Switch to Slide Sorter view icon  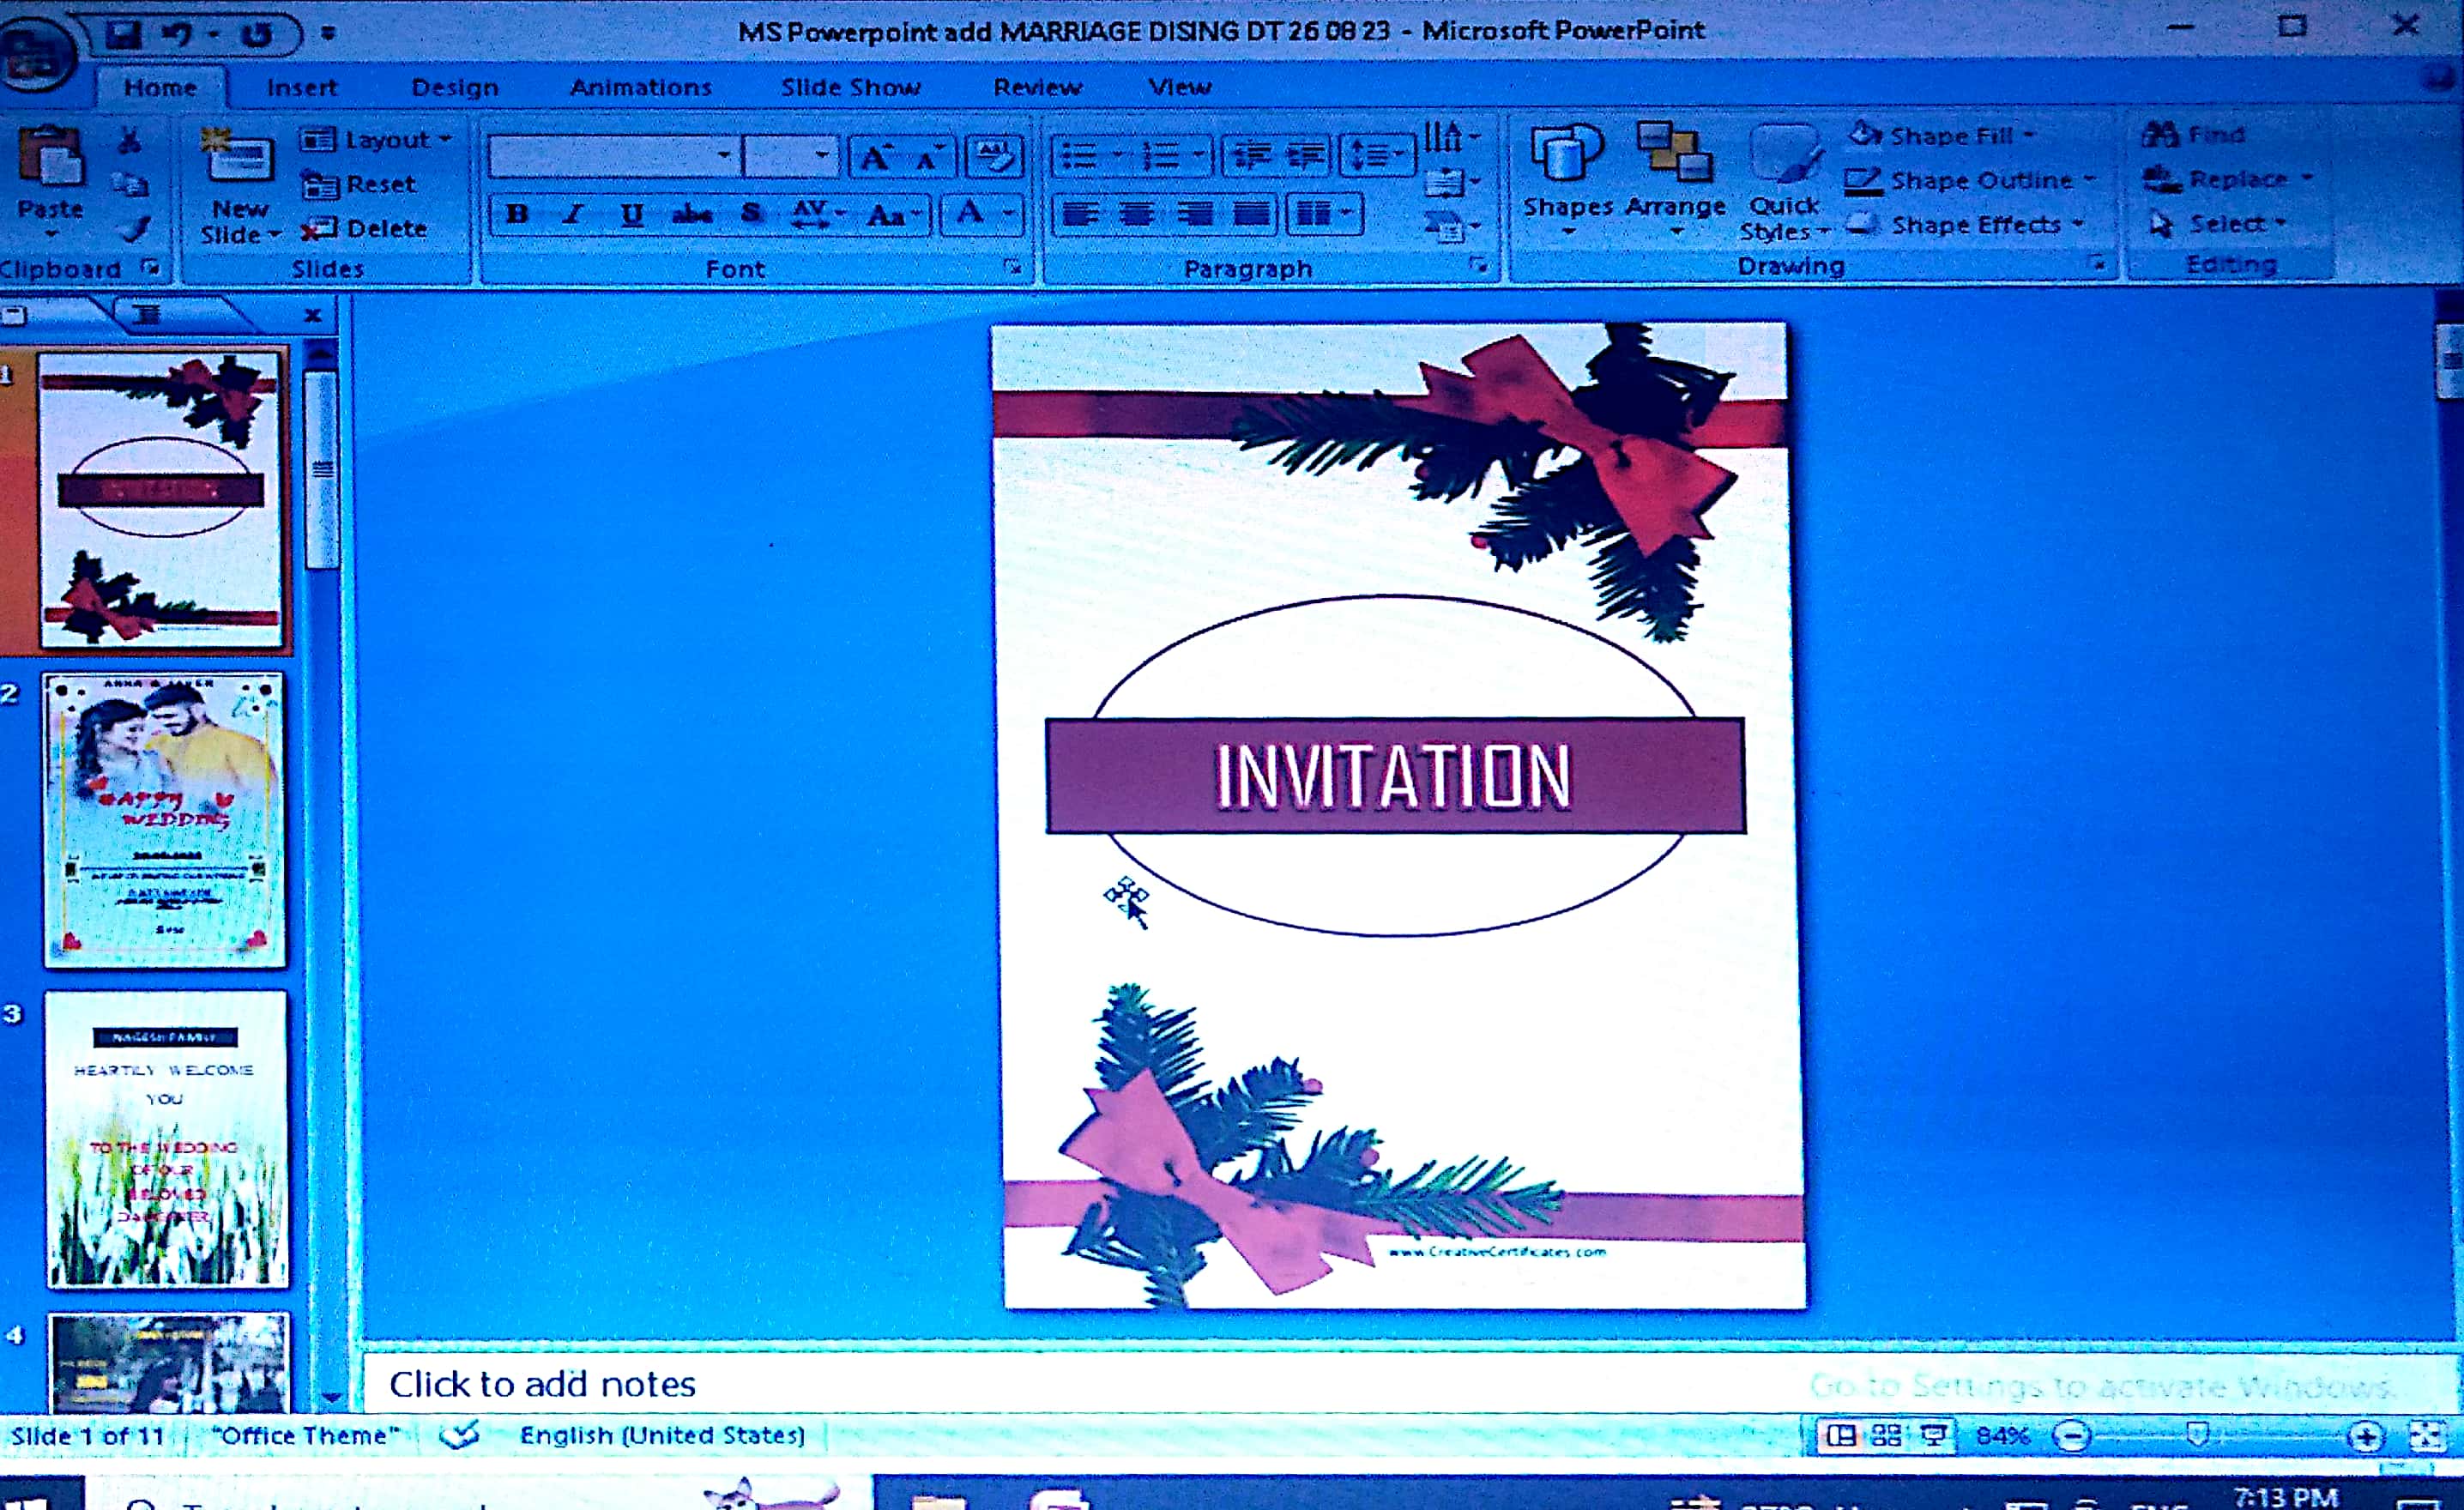[x=1886, y=1436]
